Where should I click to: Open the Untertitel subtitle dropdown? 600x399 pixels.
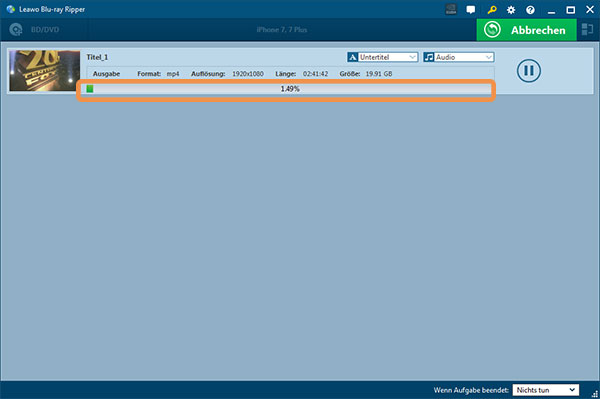[x=383, y=57]
